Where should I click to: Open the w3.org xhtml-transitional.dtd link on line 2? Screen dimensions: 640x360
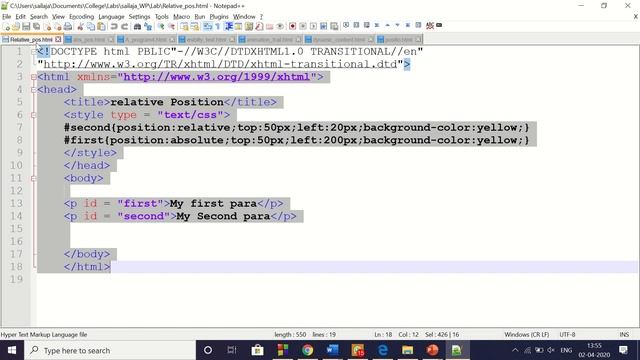tap(220, 64)
